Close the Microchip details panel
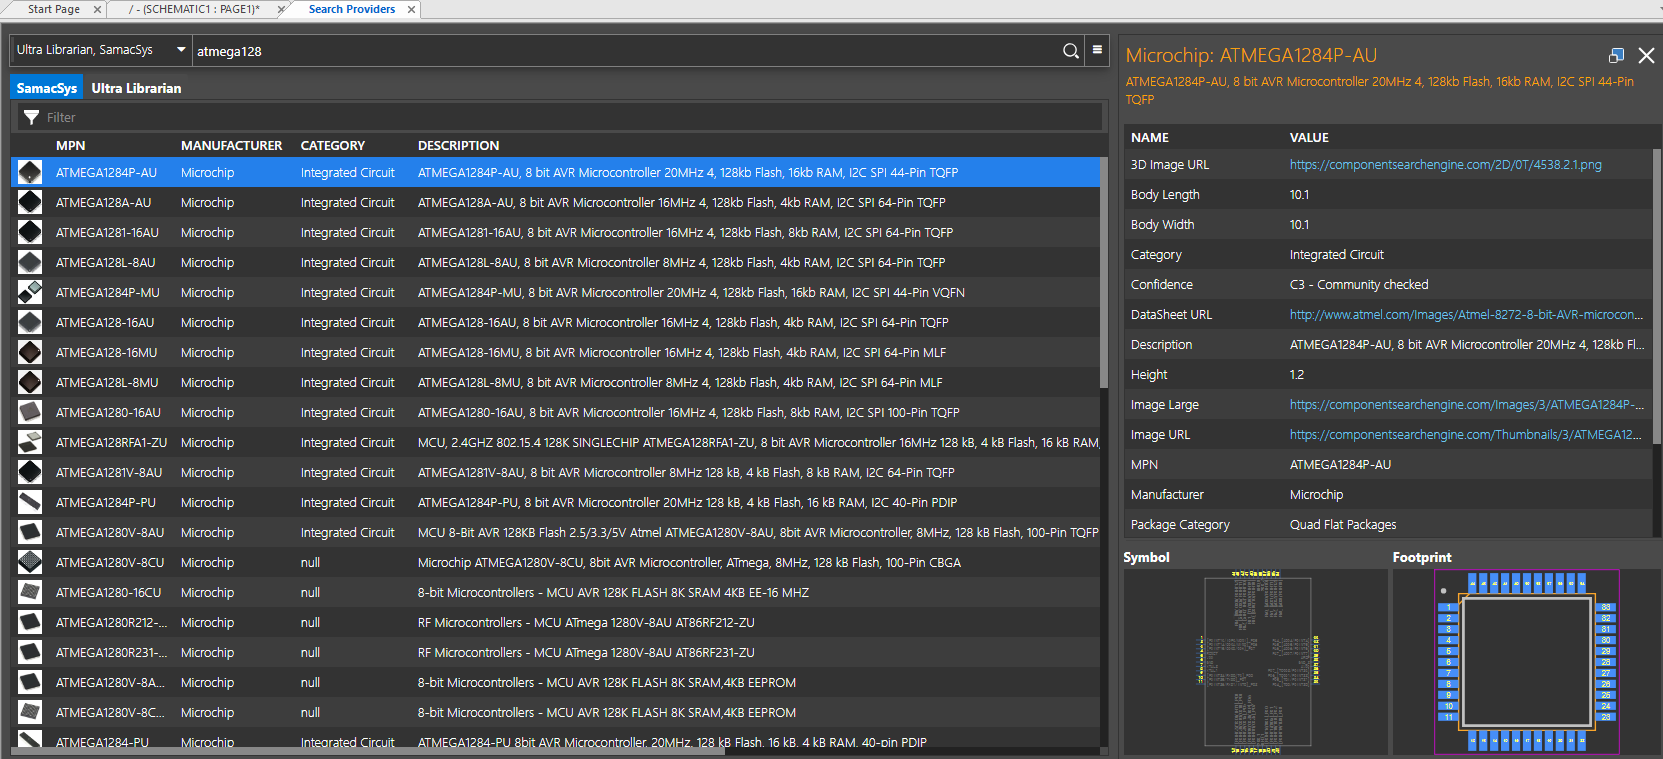The height and width of the screenshot is (759, 1663). coord(1646,56)
